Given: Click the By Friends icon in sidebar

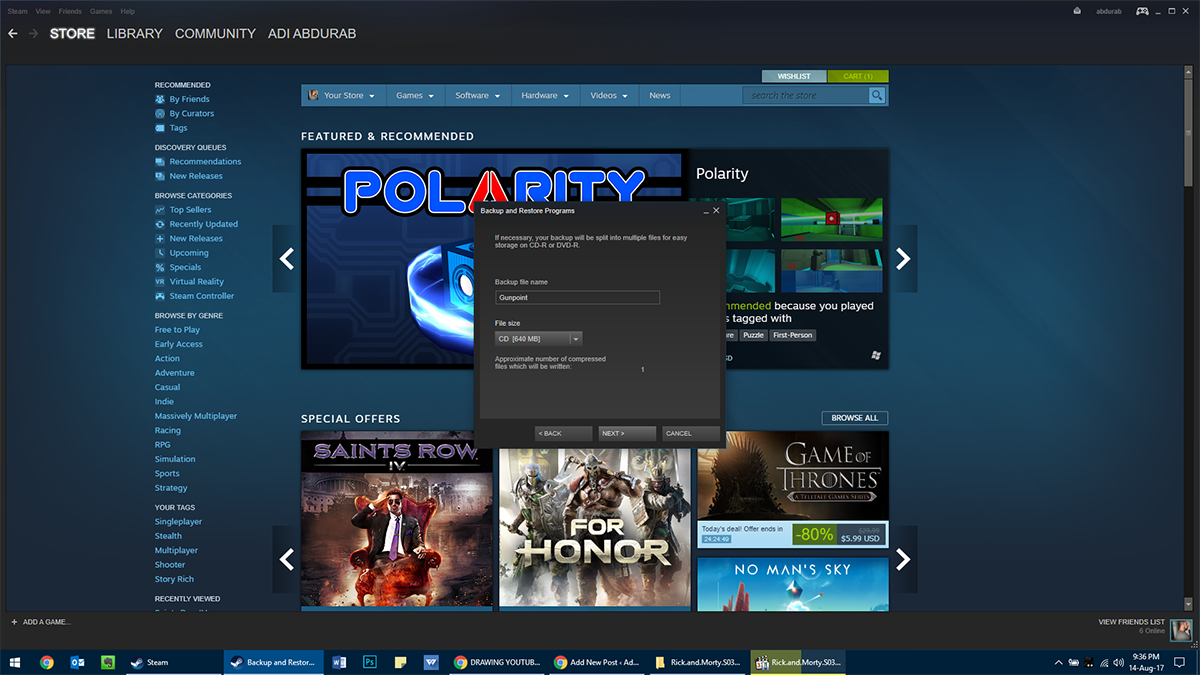Looking at the screenshot, I should pyautogui.click(x=160, y=99).
